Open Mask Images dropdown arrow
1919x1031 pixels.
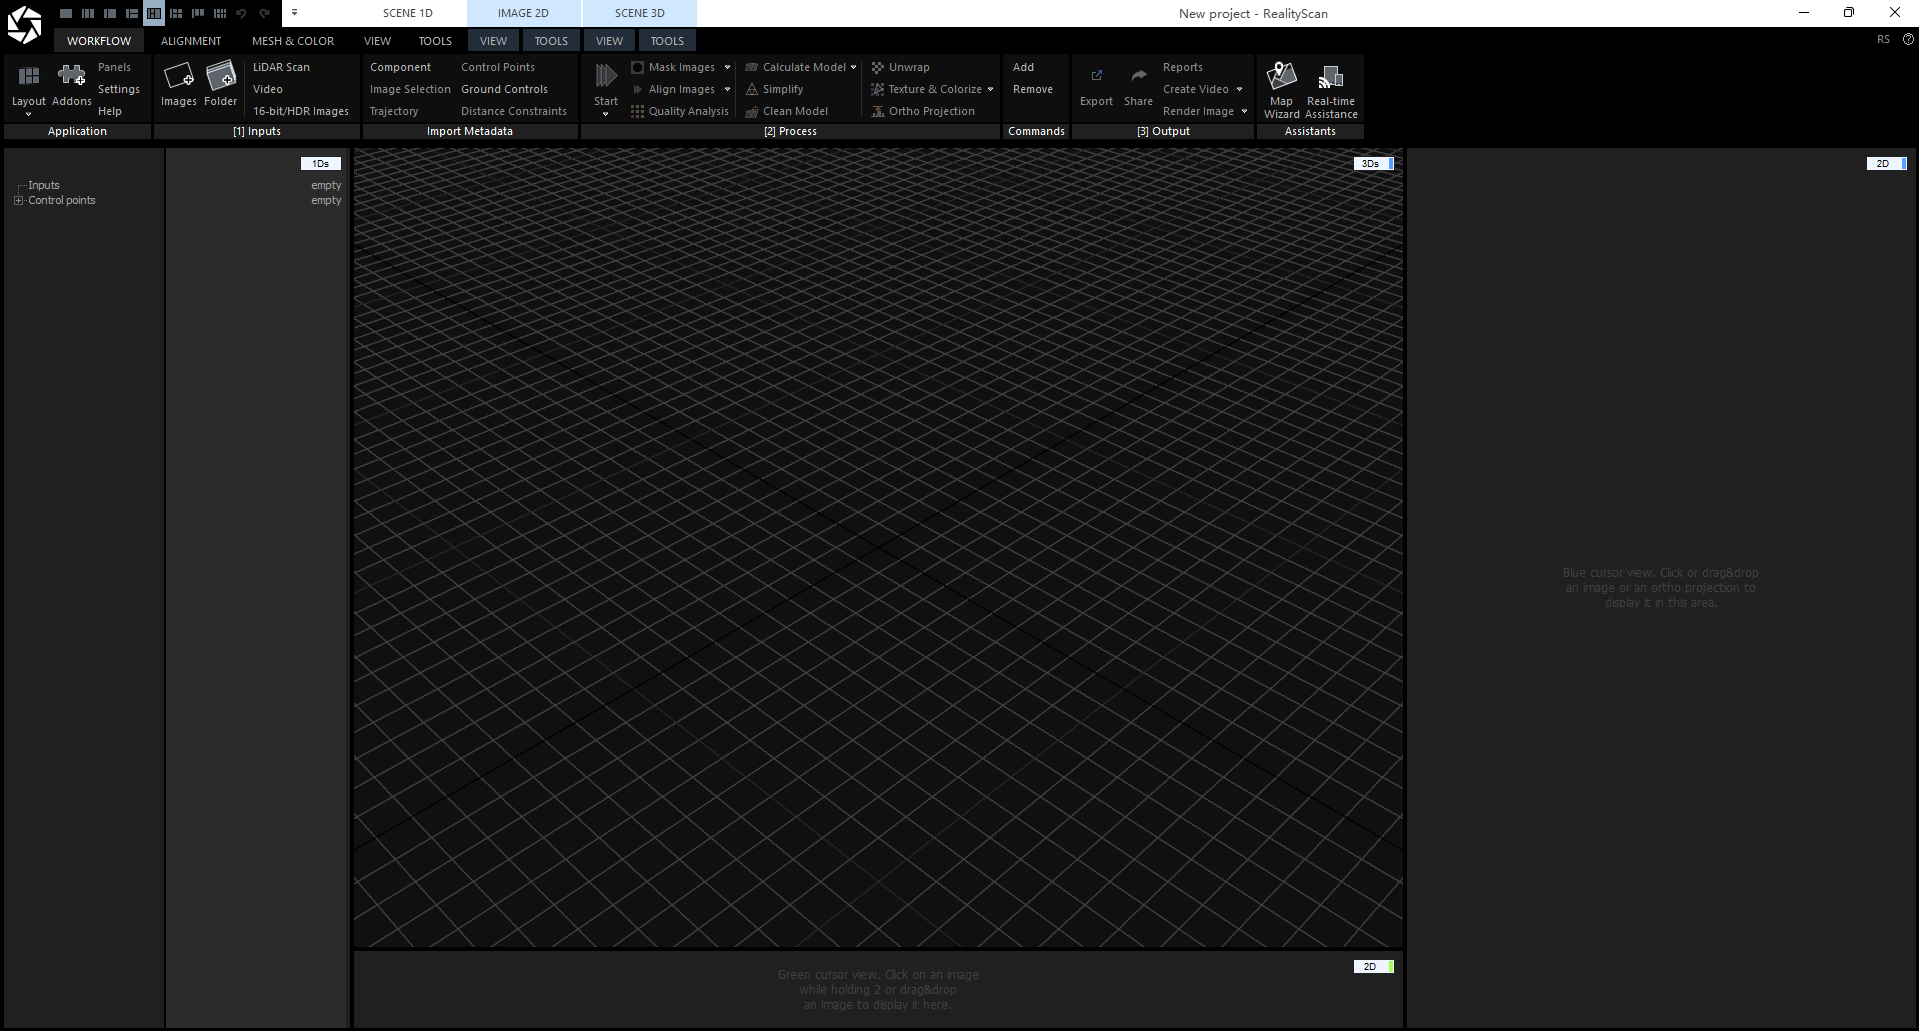pos(727,67)
